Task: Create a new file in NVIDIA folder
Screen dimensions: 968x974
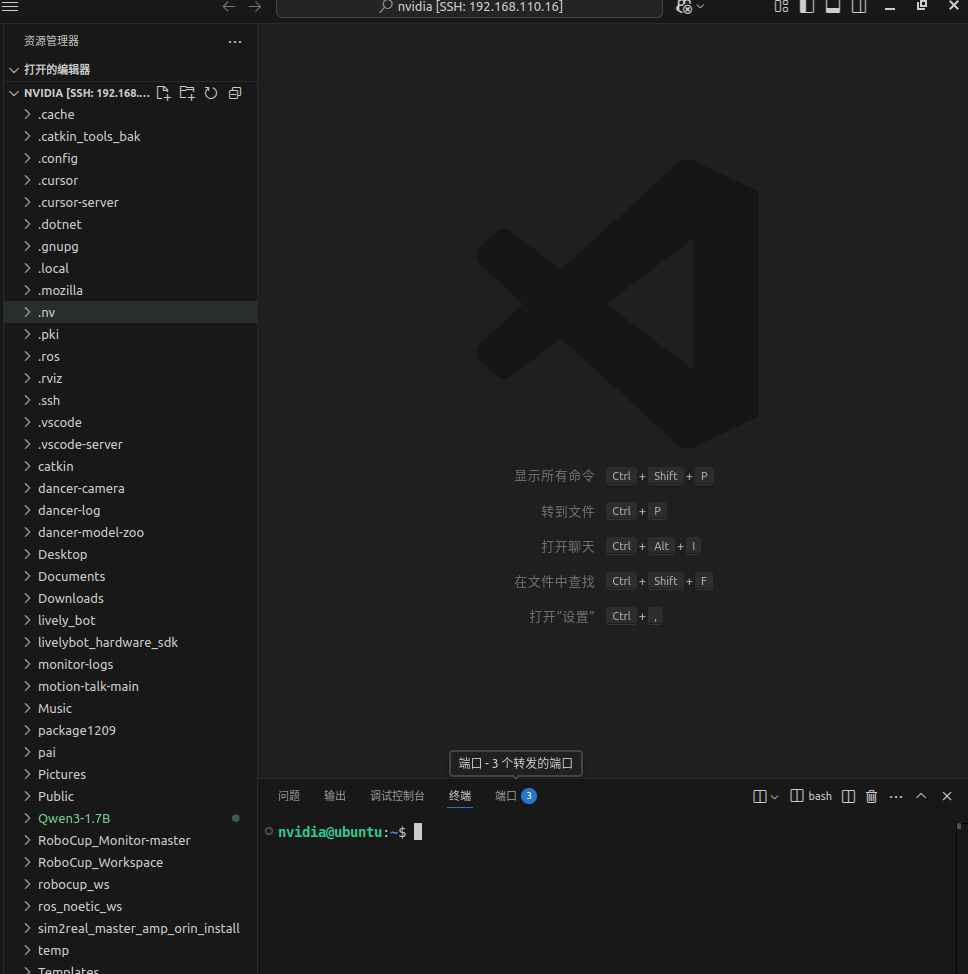Action: tap(163, 93)
